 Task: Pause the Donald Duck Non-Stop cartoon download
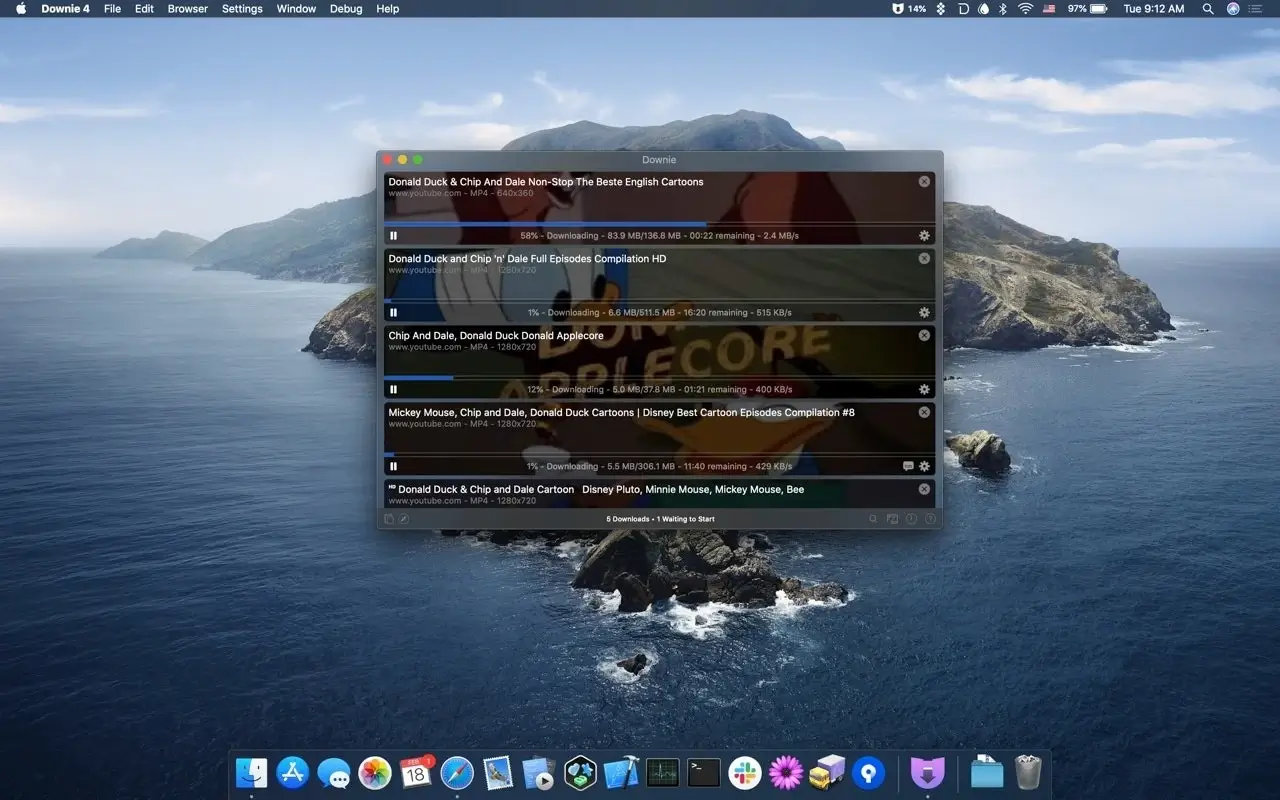(393, 235)
